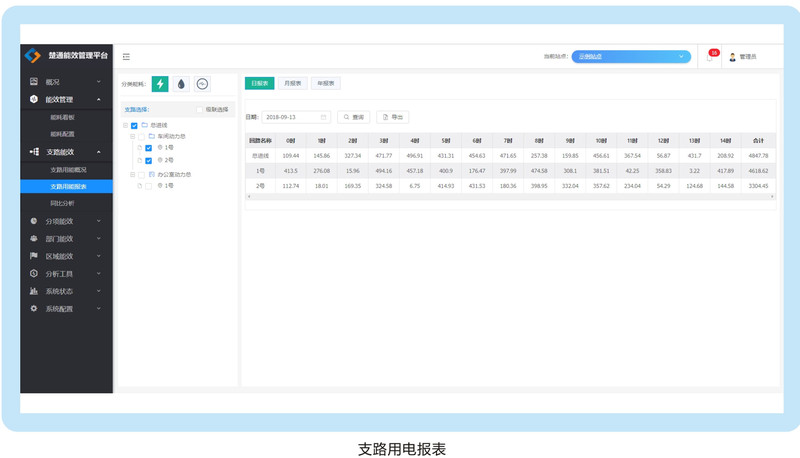
Task: Click the 查询 query button
Action: (x=354, y=117)
